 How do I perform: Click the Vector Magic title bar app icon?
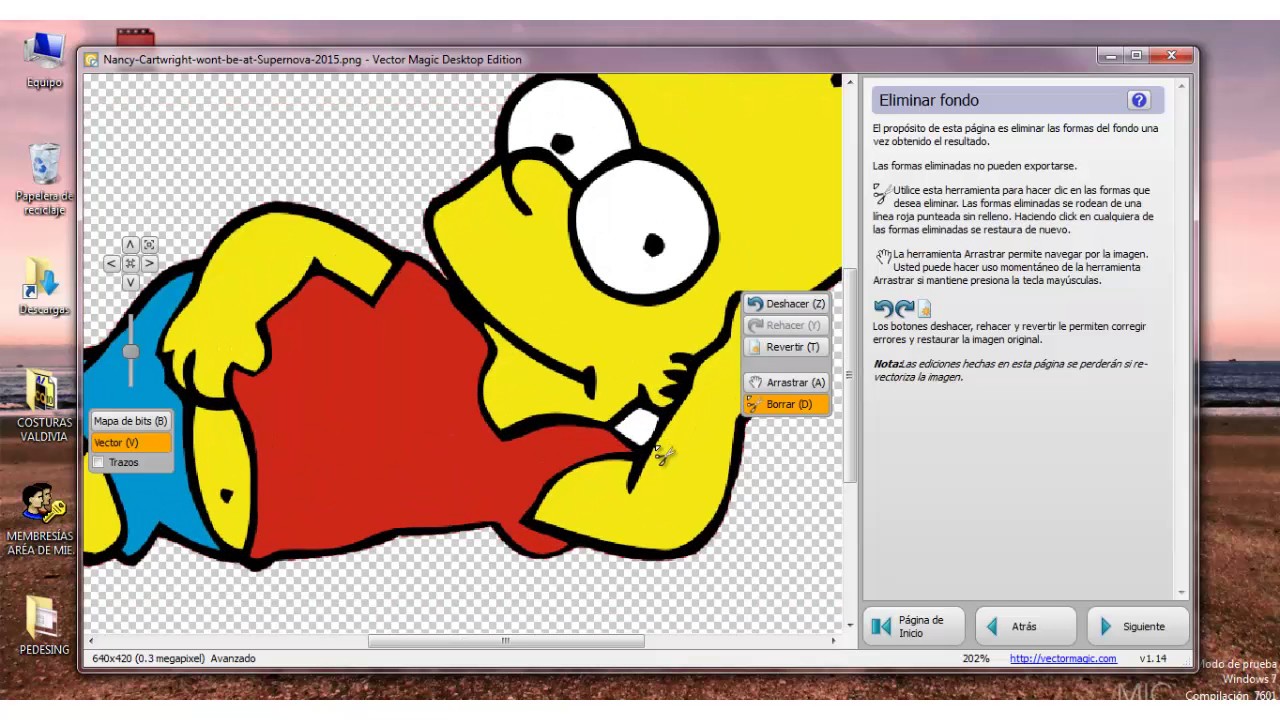[91, 60]
